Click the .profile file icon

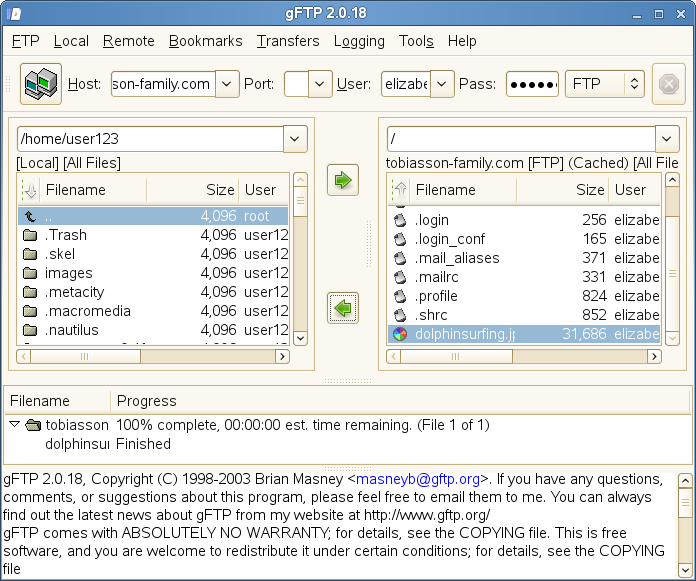(400, 296)
